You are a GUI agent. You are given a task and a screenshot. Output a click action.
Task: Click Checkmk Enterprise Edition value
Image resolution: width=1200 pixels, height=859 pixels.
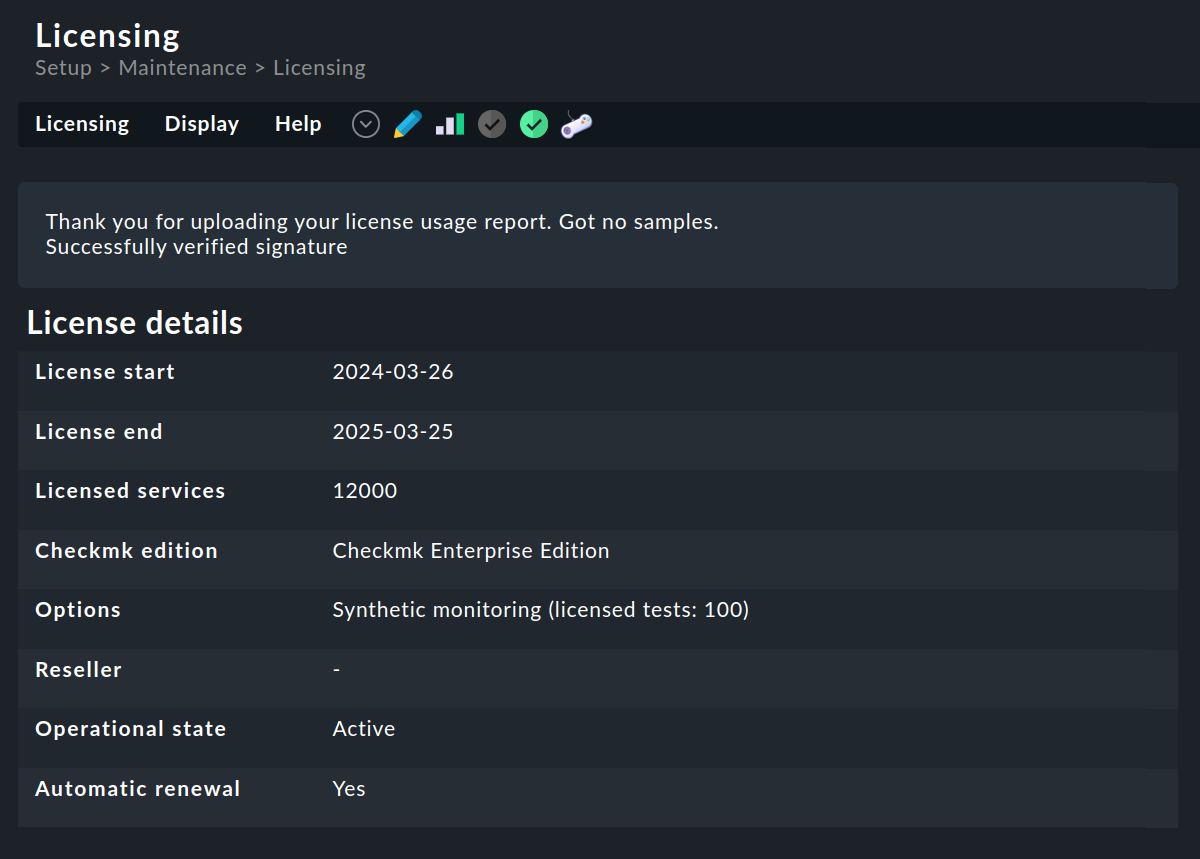471,551
